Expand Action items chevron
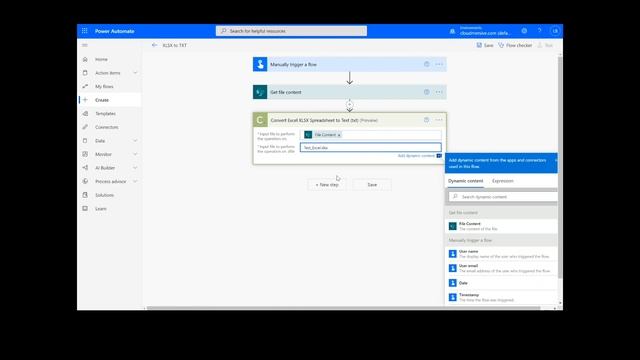The width and height of the screenshot is (640, 360). coord(135,73)
